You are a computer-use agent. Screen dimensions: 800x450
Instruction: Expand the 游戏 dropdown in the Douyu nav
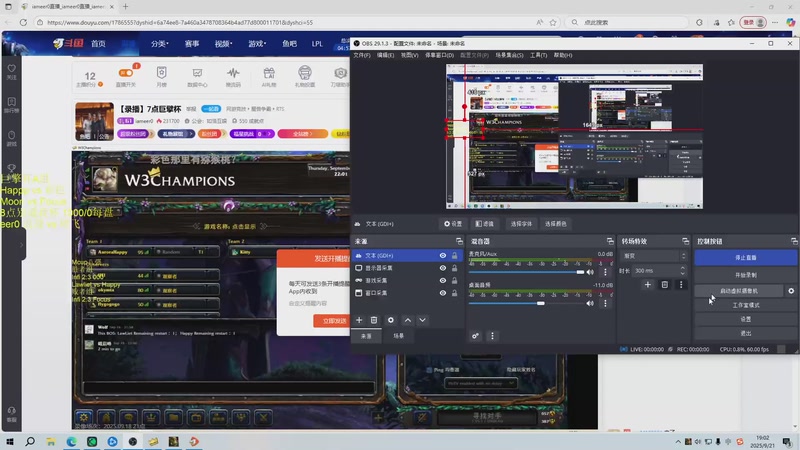(x=257, y=44)
